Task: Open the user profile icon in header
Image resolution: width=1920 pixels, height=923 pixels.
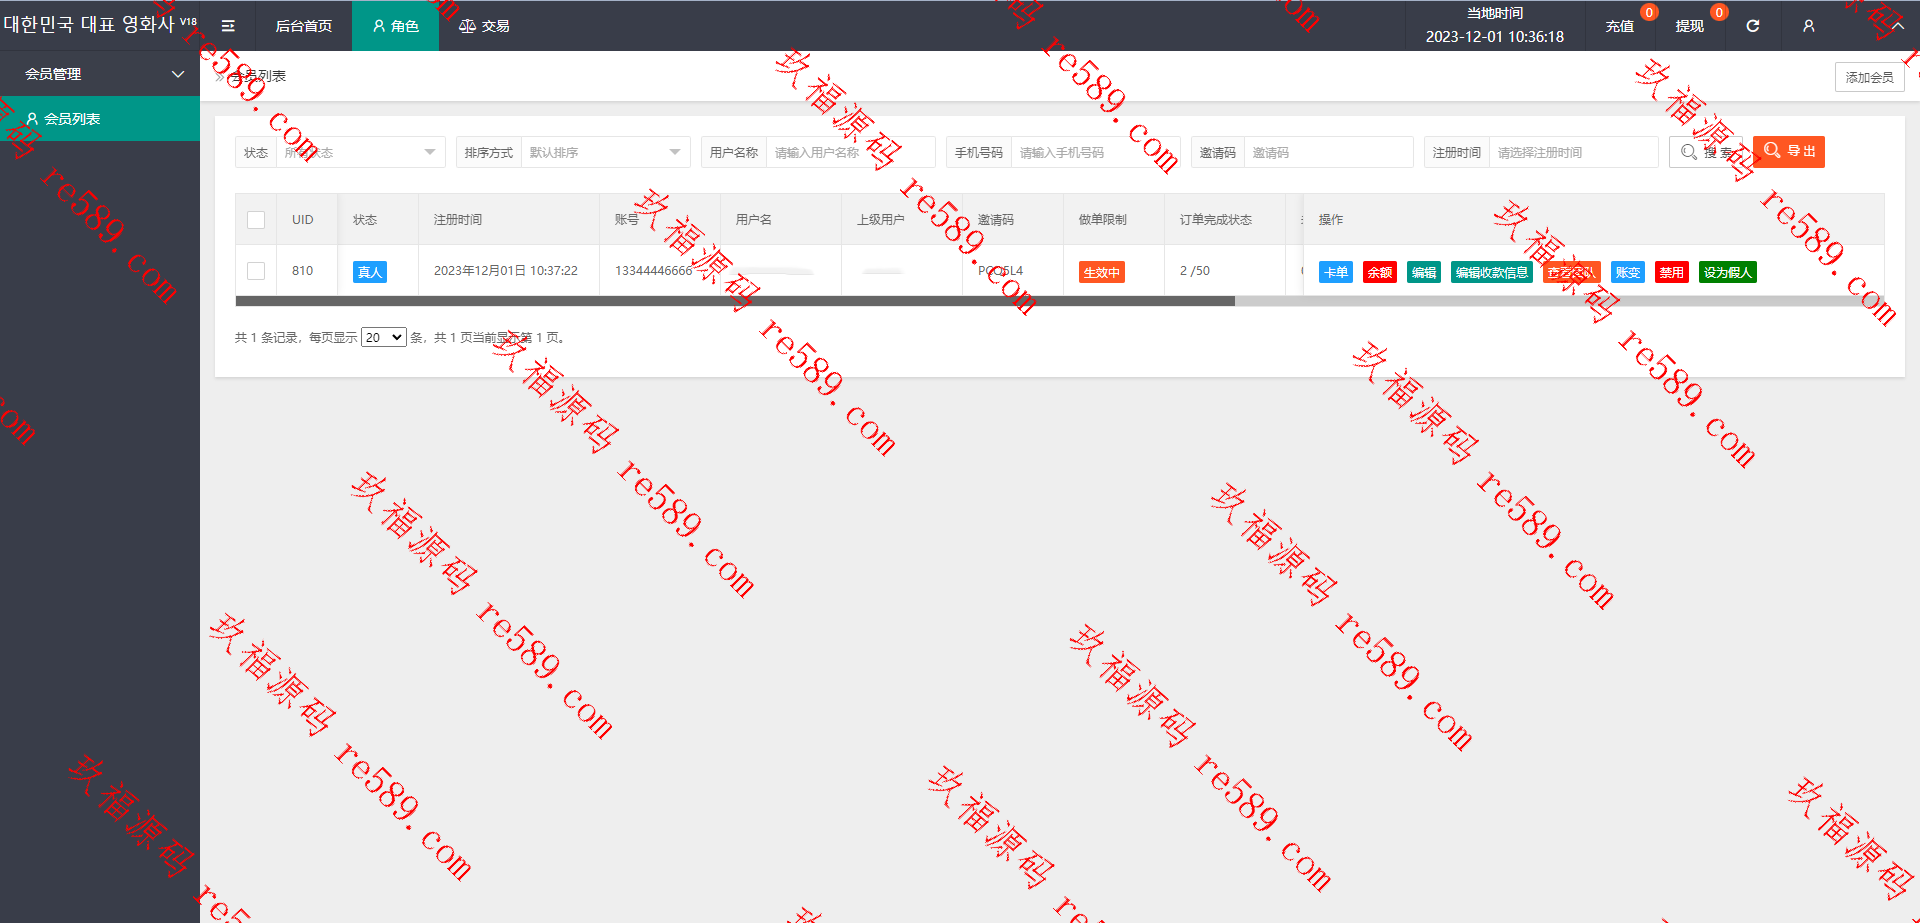Action: pos(1808,26)
